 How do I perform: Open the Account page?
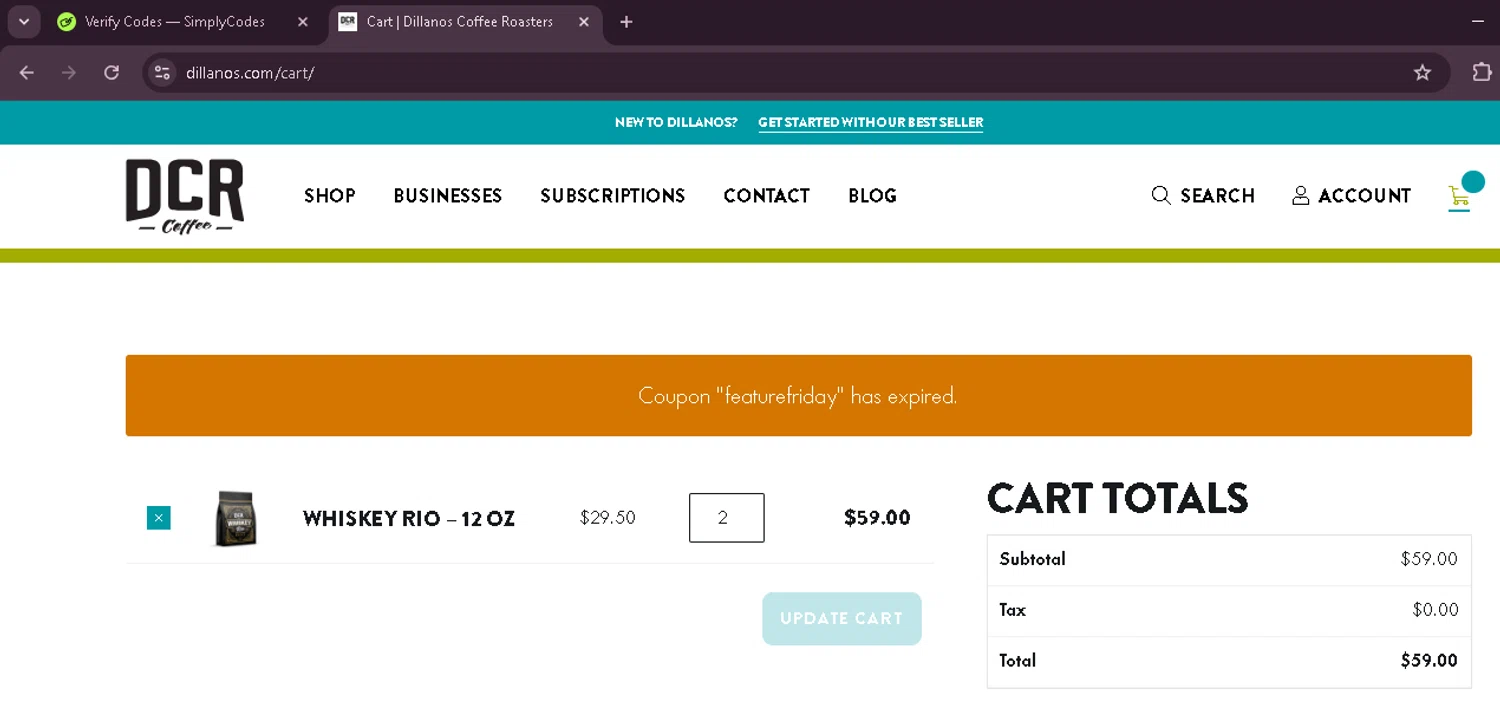coord(1352,196)
